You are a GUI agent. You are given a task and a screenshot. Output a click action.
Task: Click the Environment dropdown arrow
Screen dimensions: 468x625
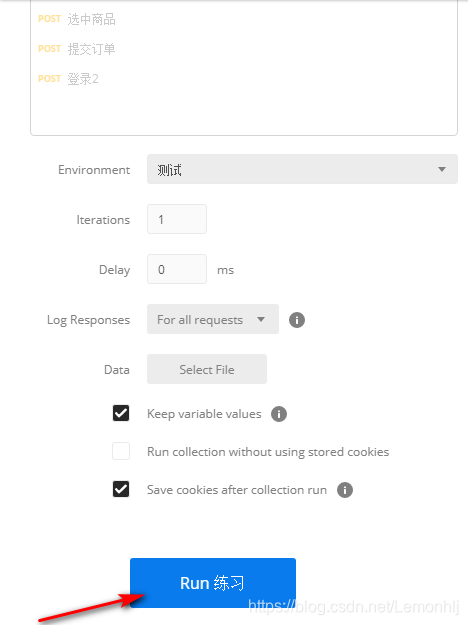pos(442,169)
